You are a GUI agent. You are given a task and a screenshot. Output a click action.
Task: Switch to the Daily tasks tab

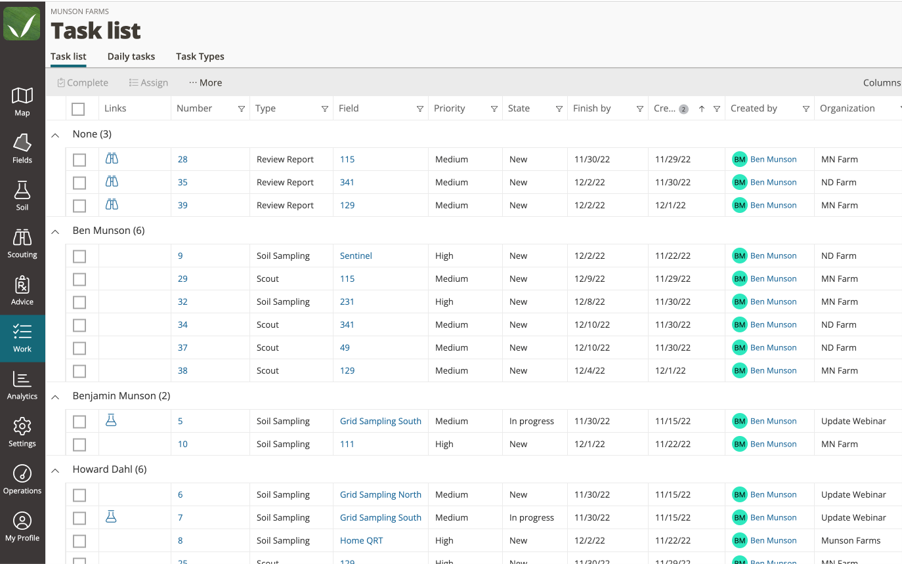(x=131, y=57)
